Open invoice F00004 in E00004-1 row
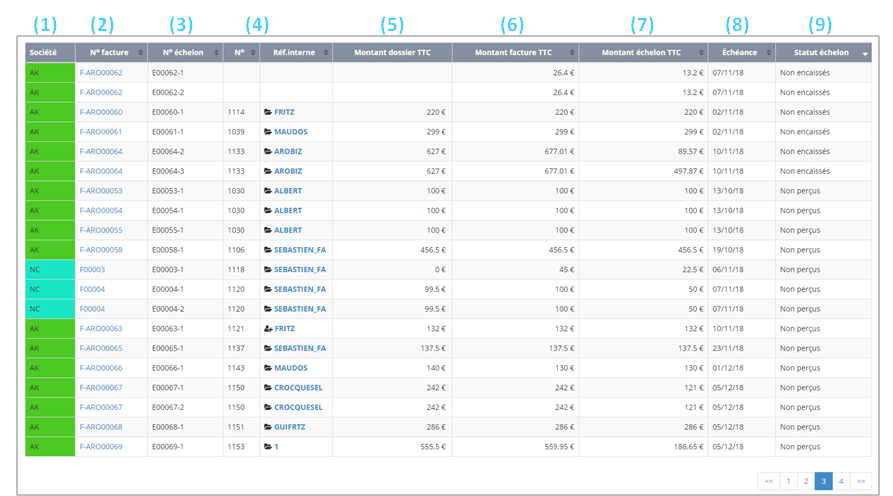 tap(92, 289)
